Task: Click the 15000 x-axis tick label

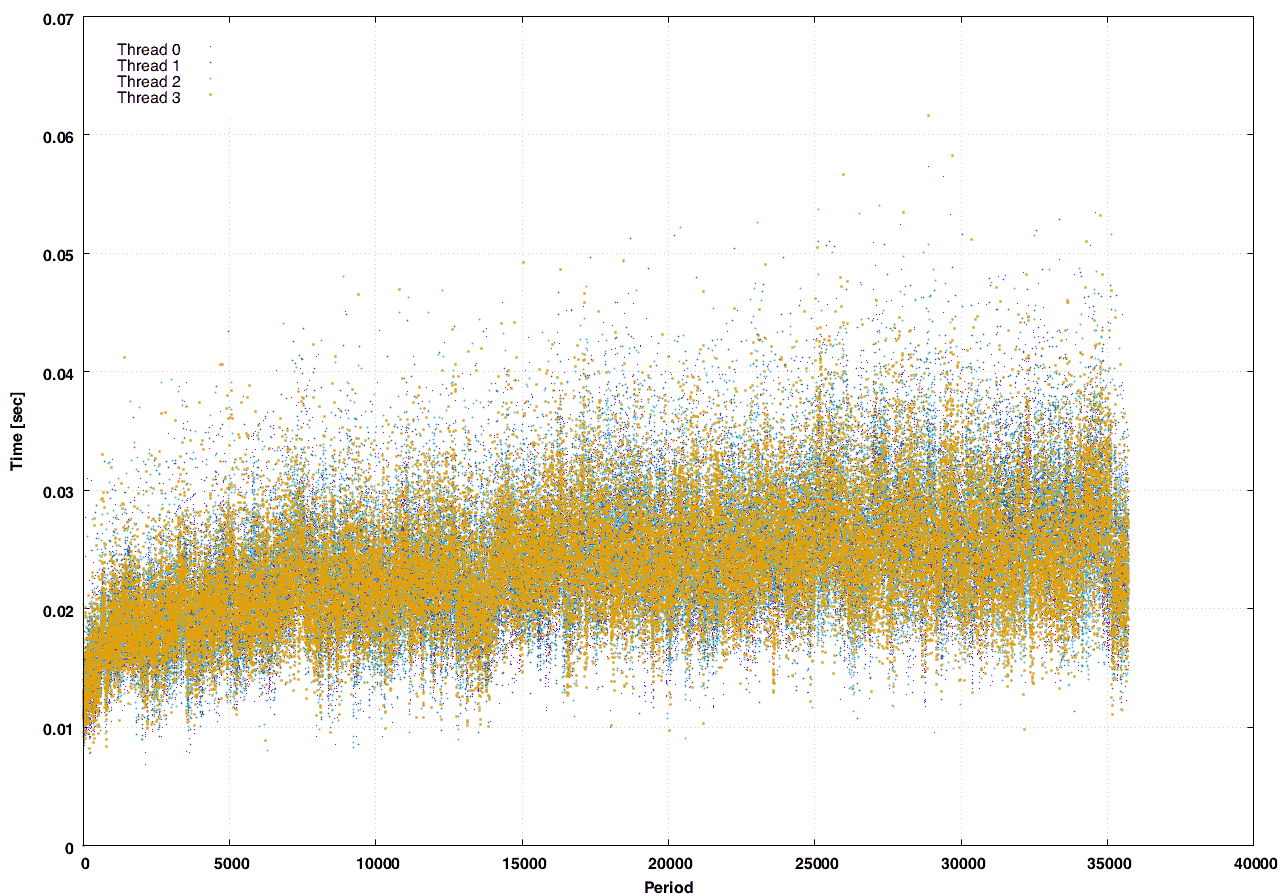Action: click(x=522, y=863)
